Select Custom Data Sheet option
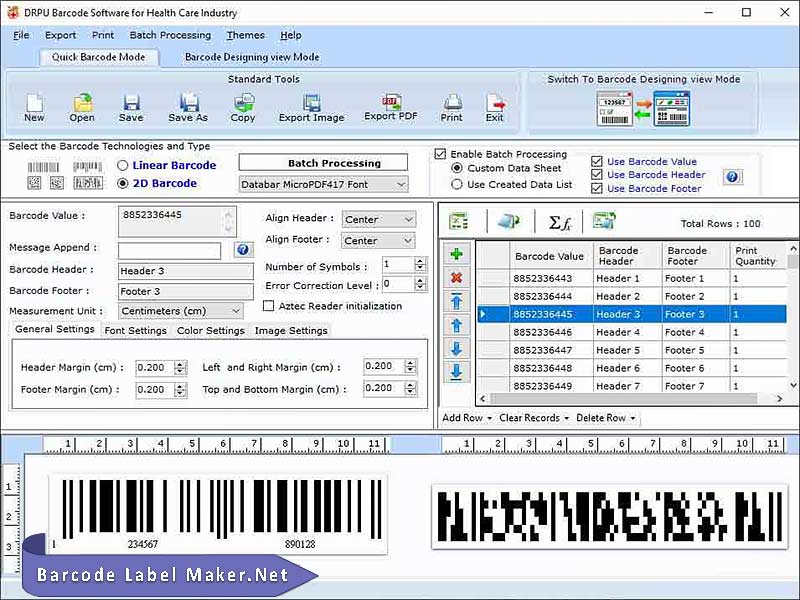The width and height of the screenshot is (800, 600). 457,168
